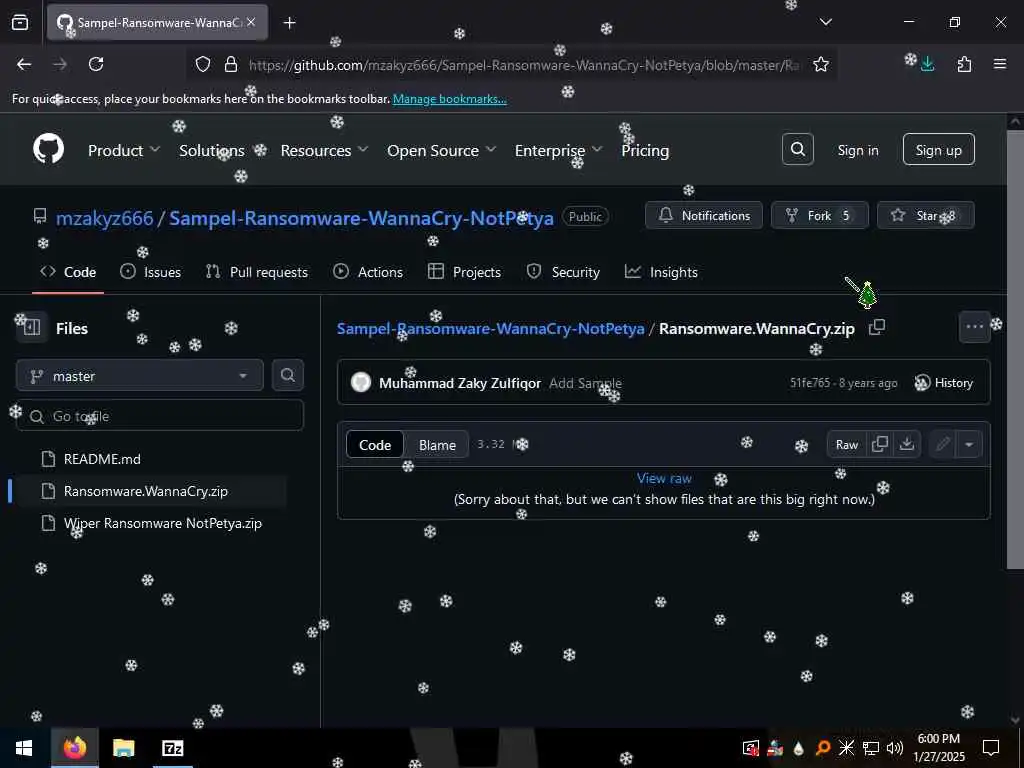Click the View raw link
This screenshot has height=768, width=1024.
(664, 478)
